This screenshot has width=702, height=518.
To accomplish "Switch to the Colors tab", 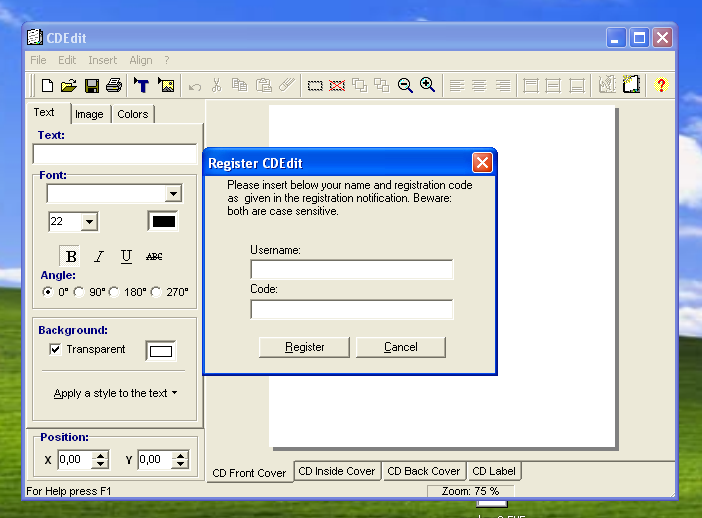I will [x=133, y=114].
